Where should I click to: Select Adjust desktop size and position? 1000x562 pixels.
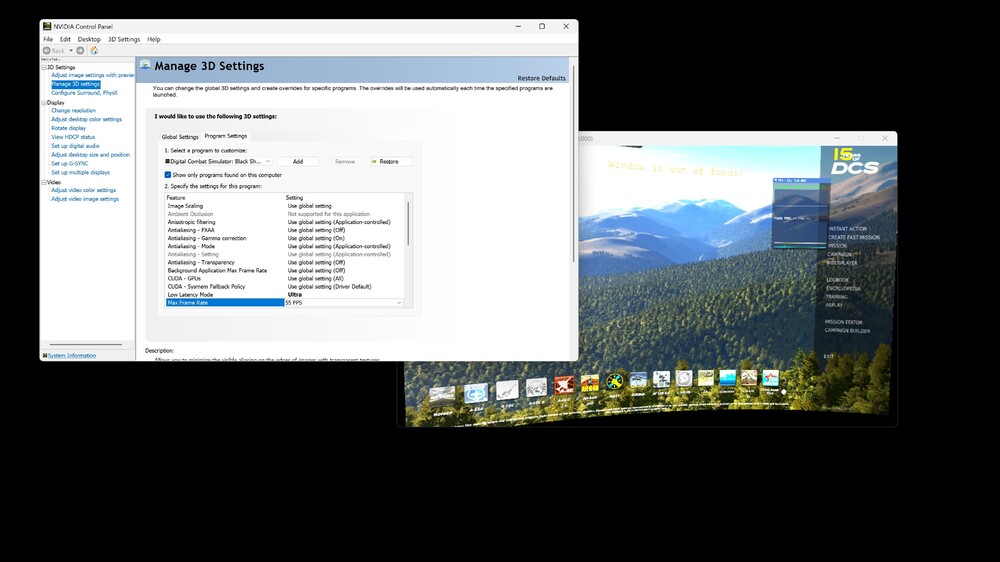point(91,154)
